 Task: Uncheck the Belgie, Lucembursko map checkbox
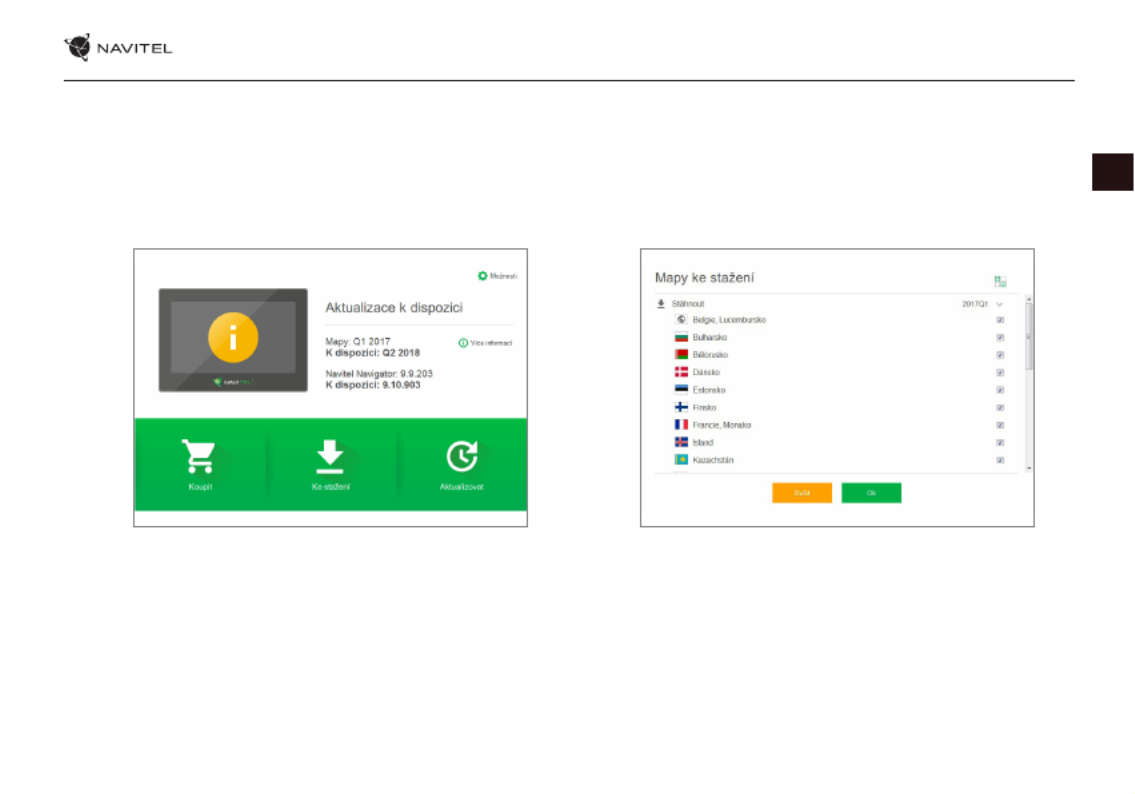tap(1000, 320)
